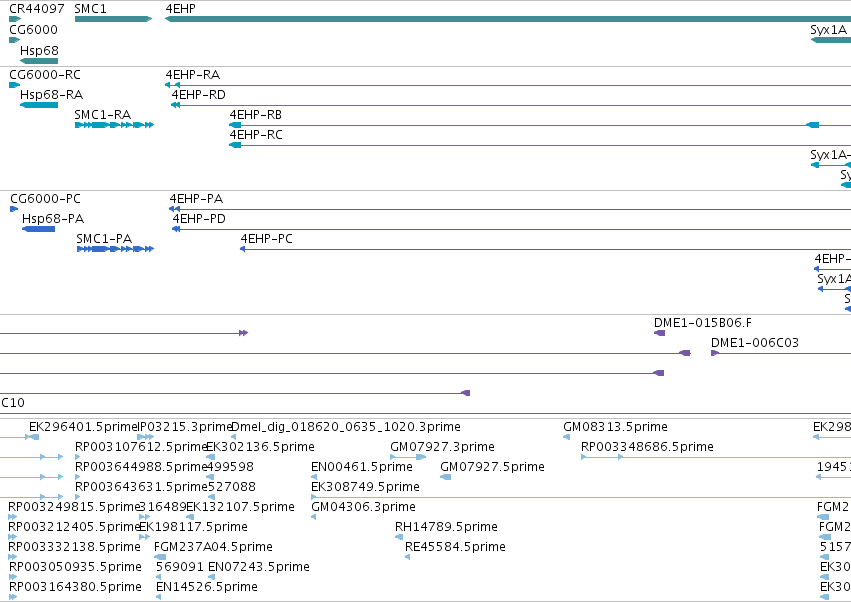Click the RE45584.5prime EST label
Screen dimensions: 851x602
point(455,547)
